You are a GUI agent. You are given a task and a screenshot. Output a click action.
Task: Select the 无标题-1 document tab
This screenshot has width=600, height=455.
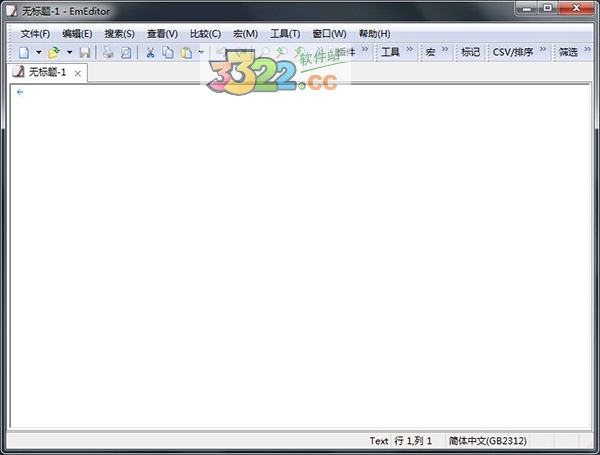(x=47, y=72)
